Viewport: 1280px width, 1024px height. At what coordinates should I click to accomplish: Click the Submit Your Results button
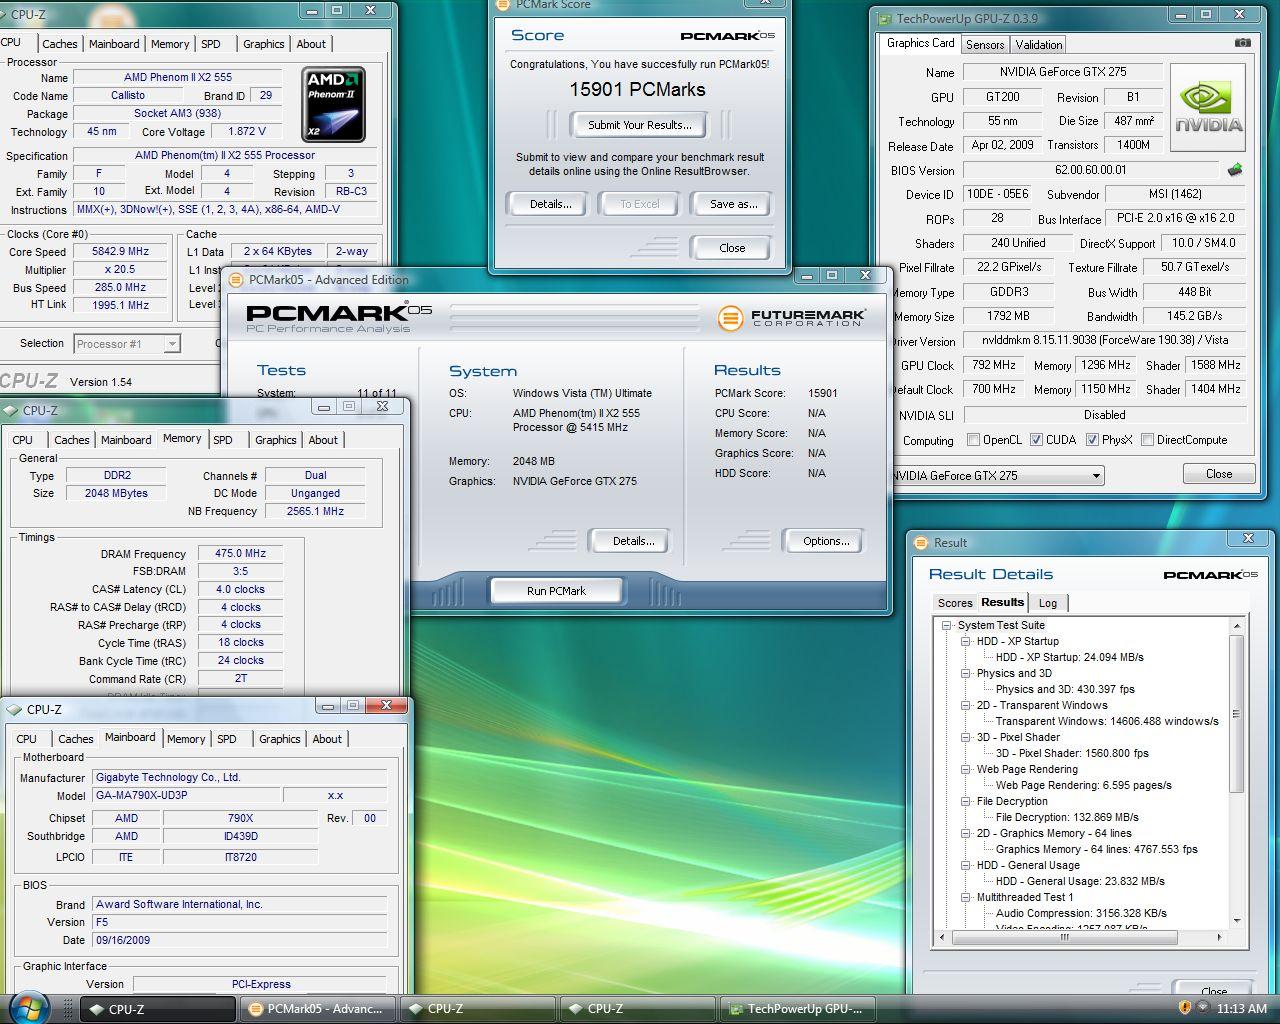coord(640,125)
